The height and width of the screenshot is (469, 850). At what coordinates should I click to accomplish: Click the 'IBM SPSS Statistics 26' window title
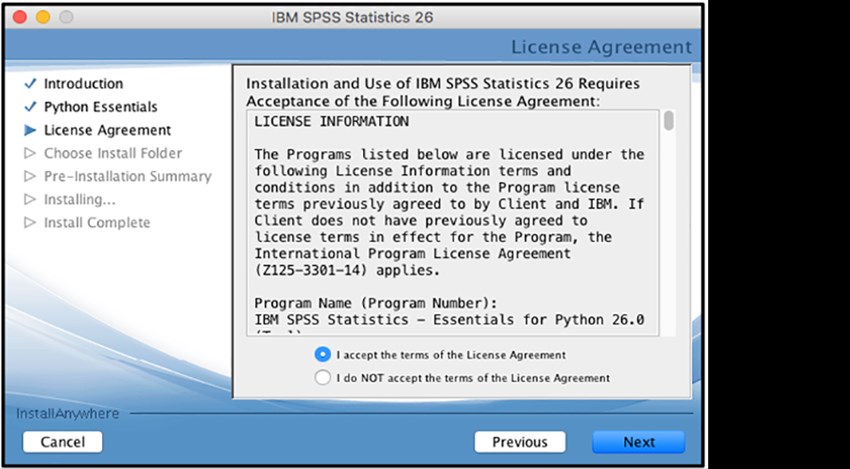352,17
